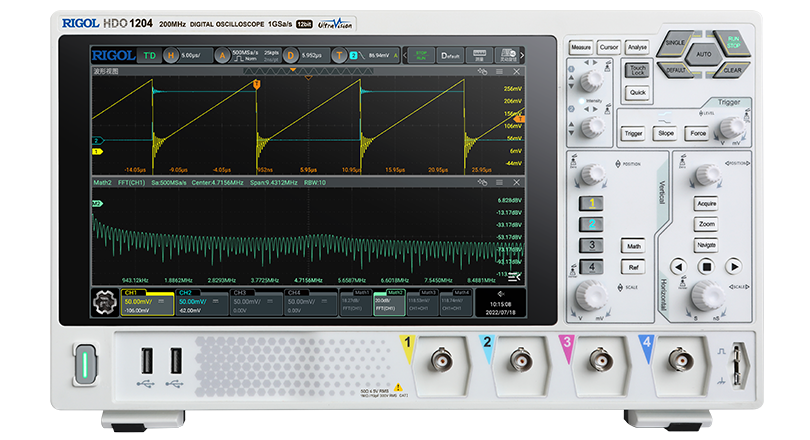Tap the orange D delay settings icon

pyautogui.click(x=291, y=55)
